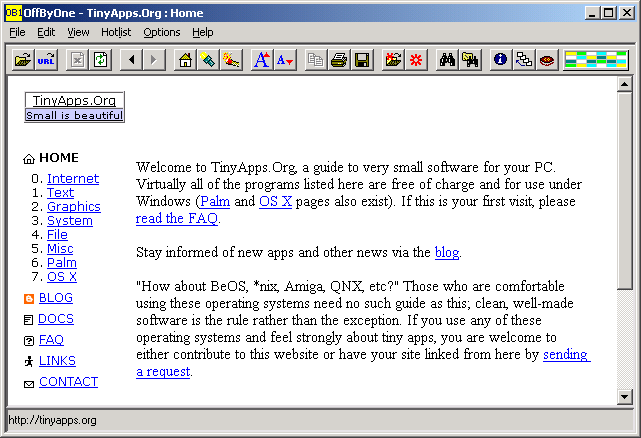Reload the page with the refresh icon
The width and height of the screenshot is (641, 438).
point(100,60)
